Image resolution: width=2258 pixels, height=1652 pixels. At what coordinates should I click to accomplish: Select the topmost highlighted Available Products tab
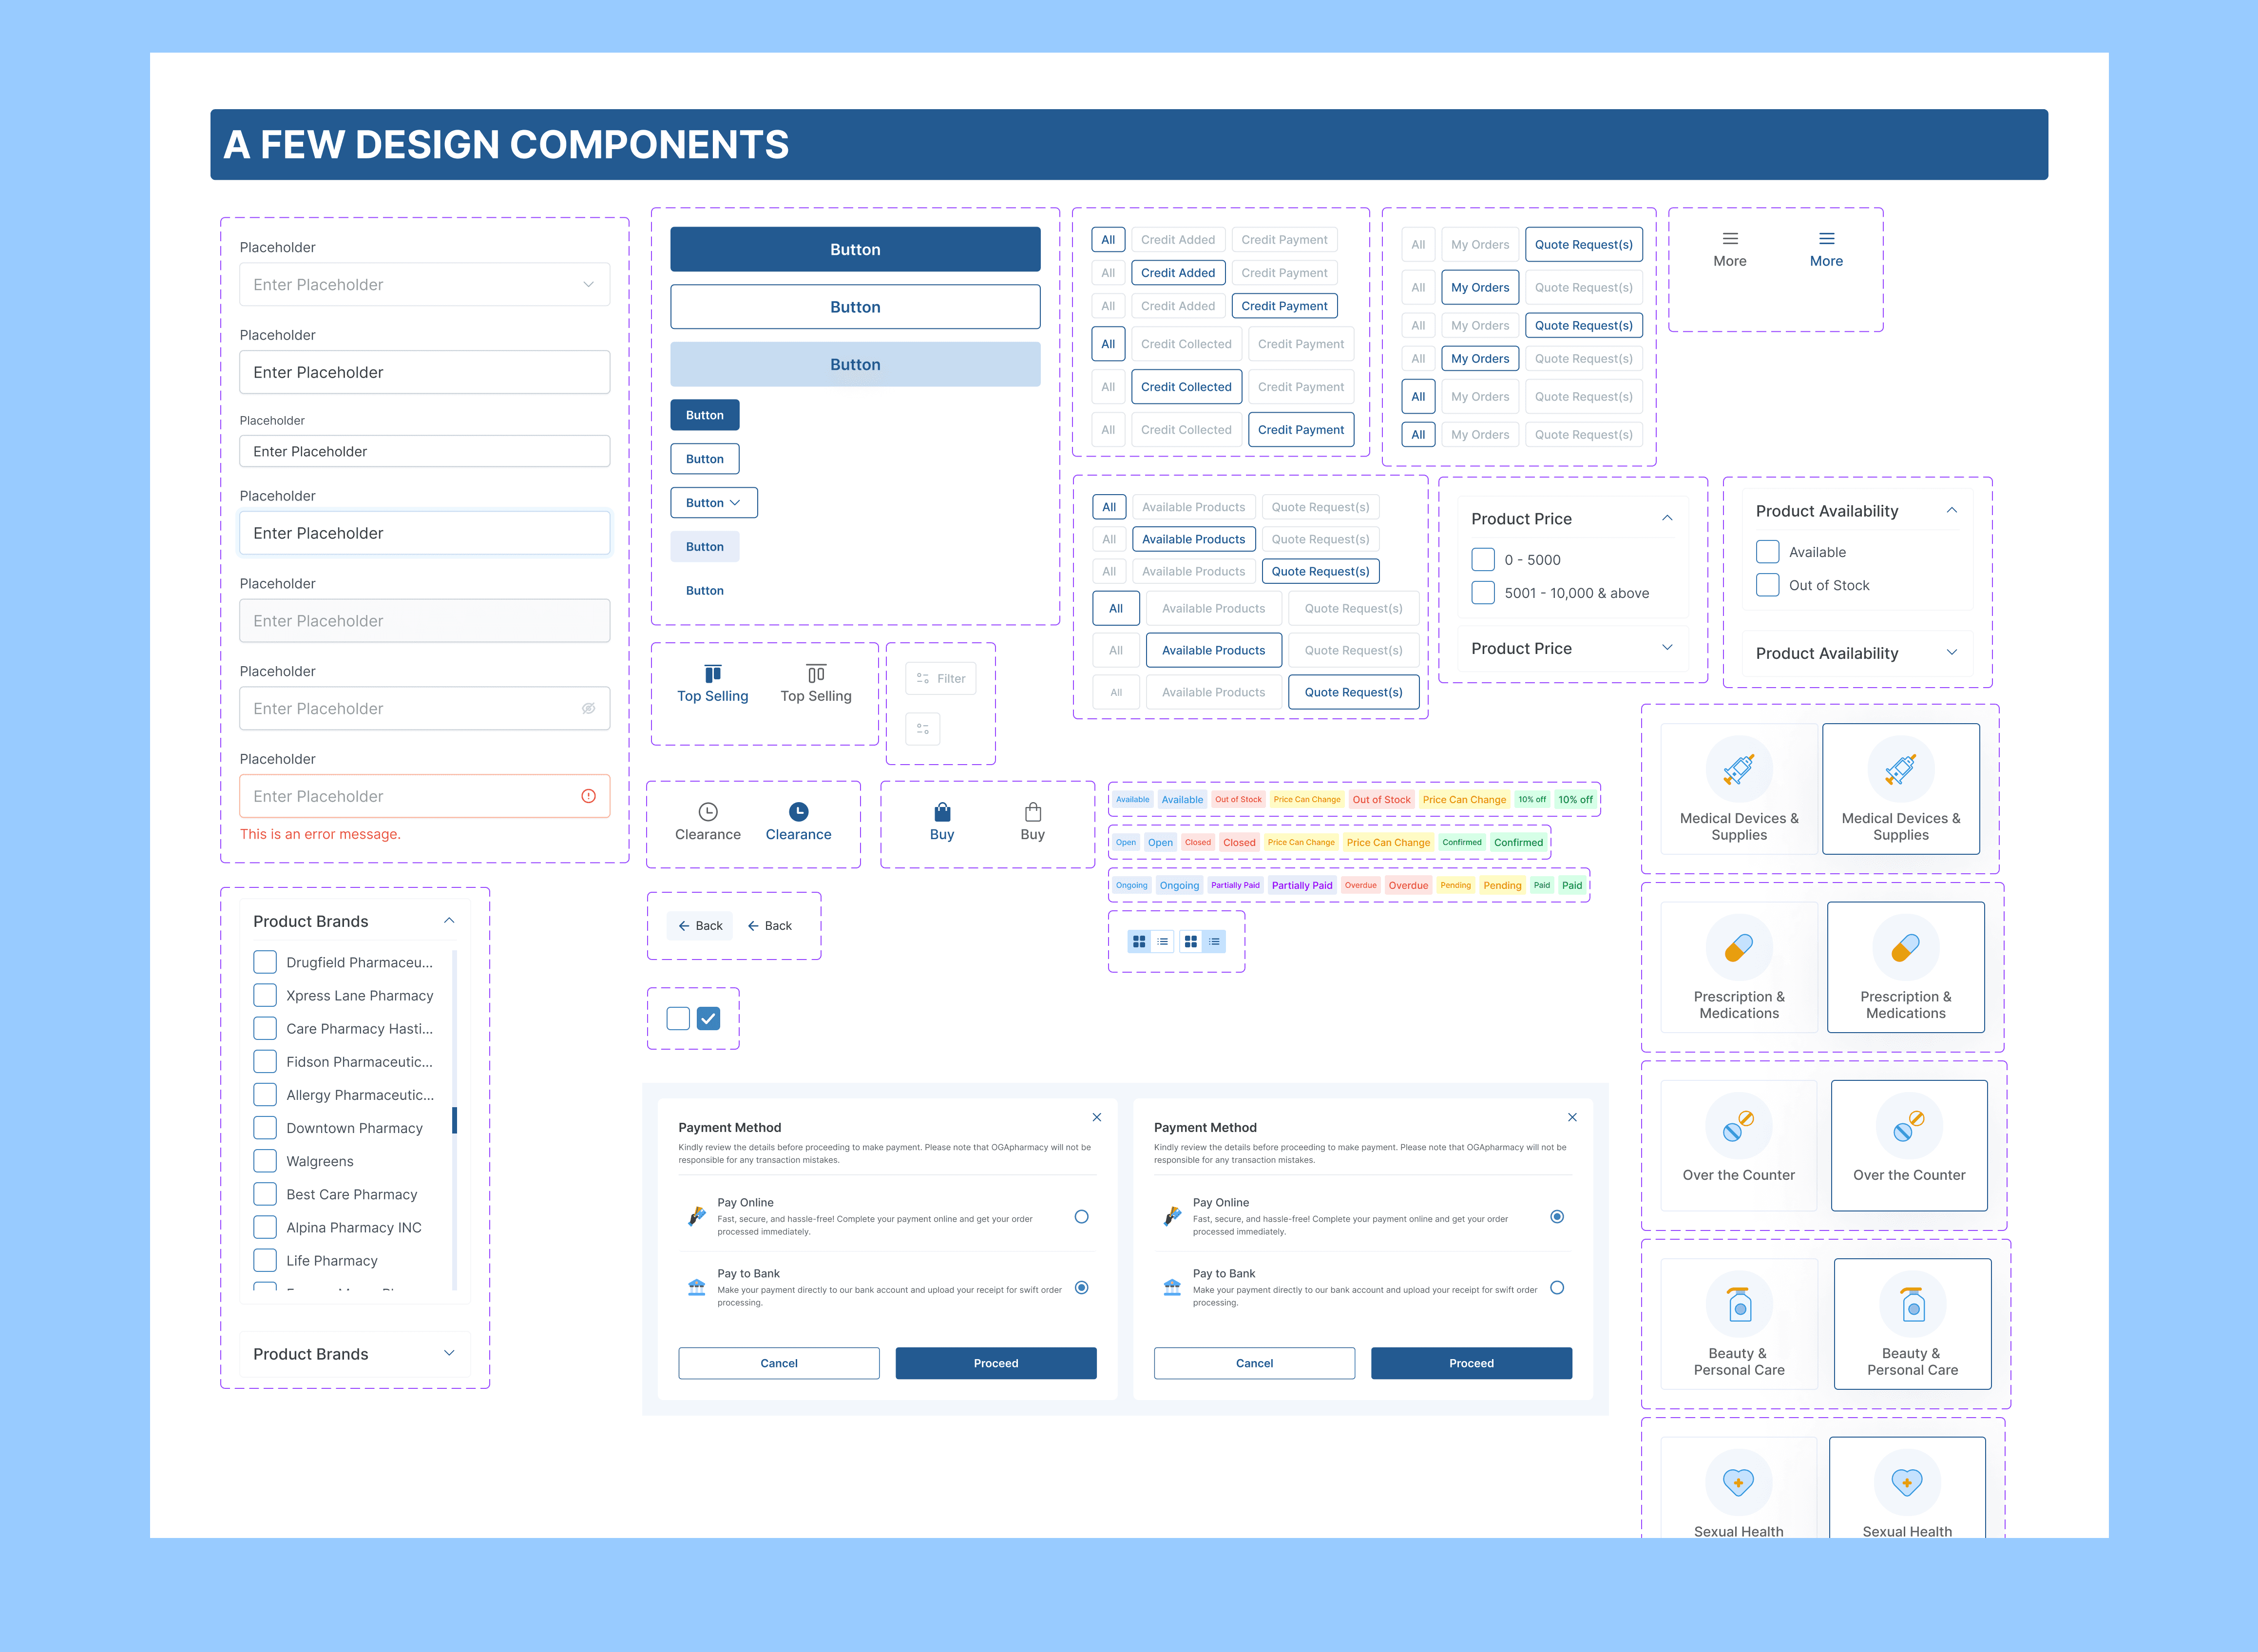[x=1194, y=540]
